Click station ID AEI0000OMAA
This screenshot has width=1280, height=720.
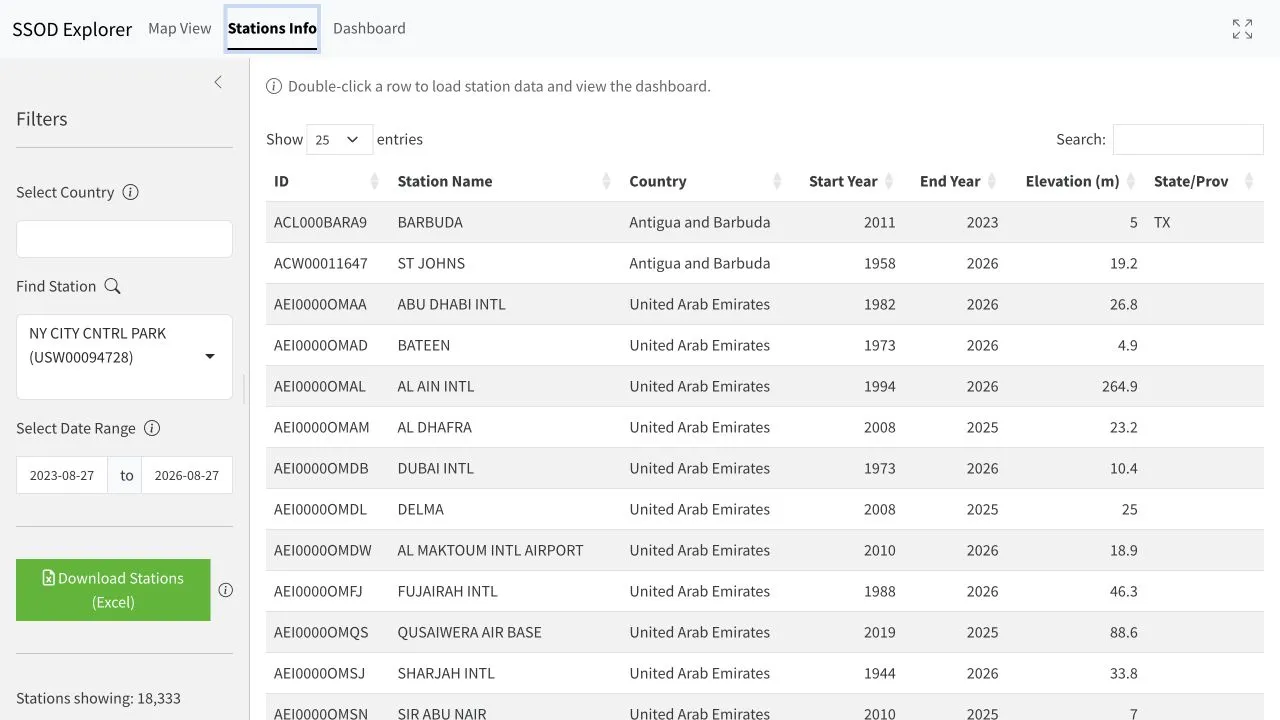[x=320, y=304]
